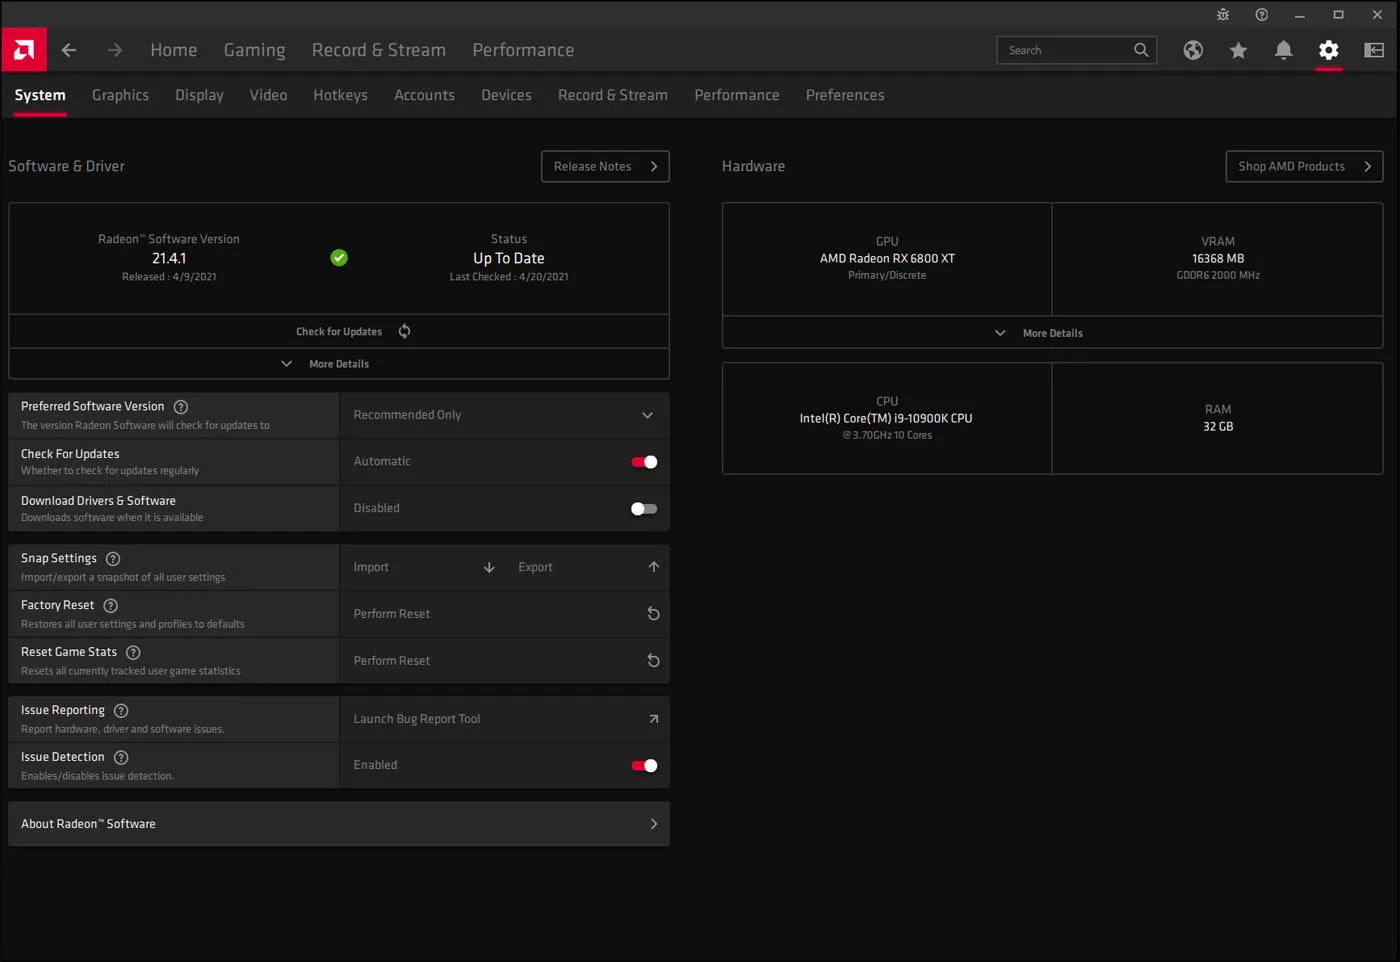This screenshot has width=1400, height=962.
Task: Click help icon next to Reset Game Stats
Action: (x=133, y=653)
